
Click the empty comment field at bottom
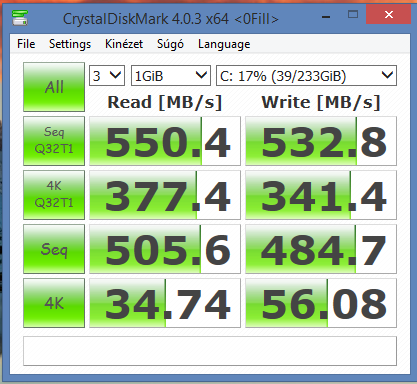210,351
